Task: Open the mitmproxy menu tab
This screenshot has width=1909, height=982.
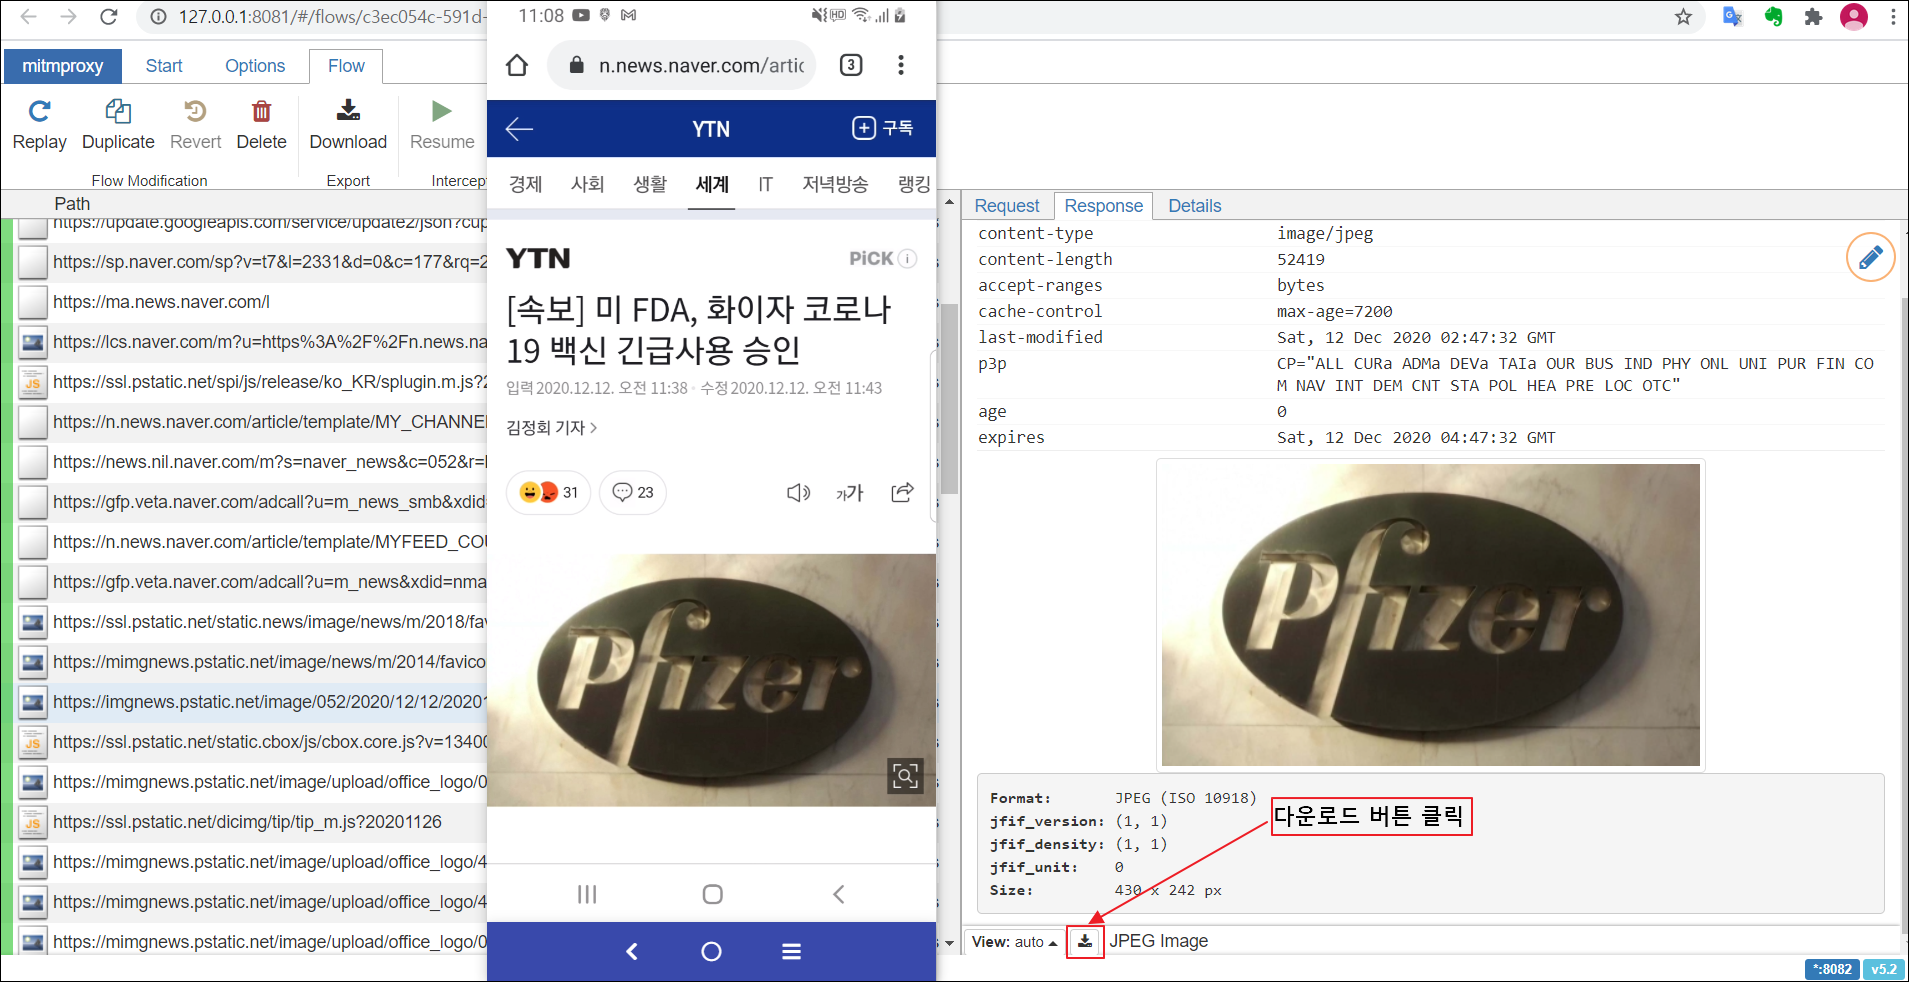Action: 62,66
